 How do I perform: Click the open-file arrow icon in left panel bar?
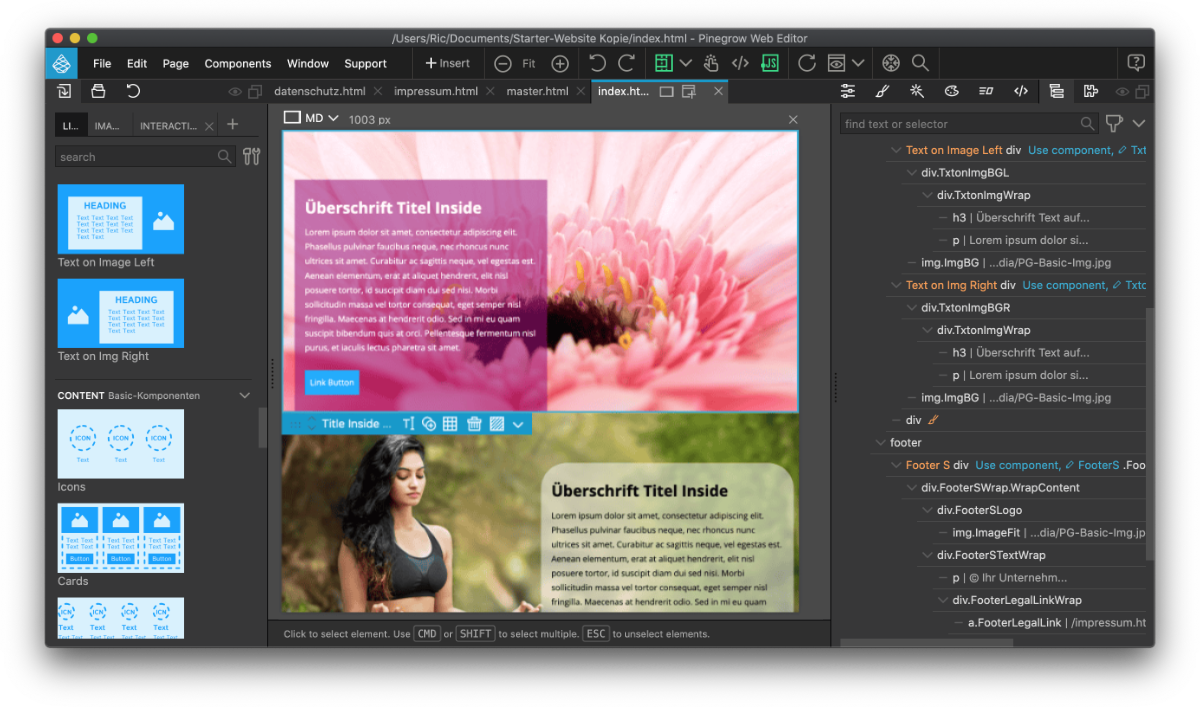click(x=64, y=91)
